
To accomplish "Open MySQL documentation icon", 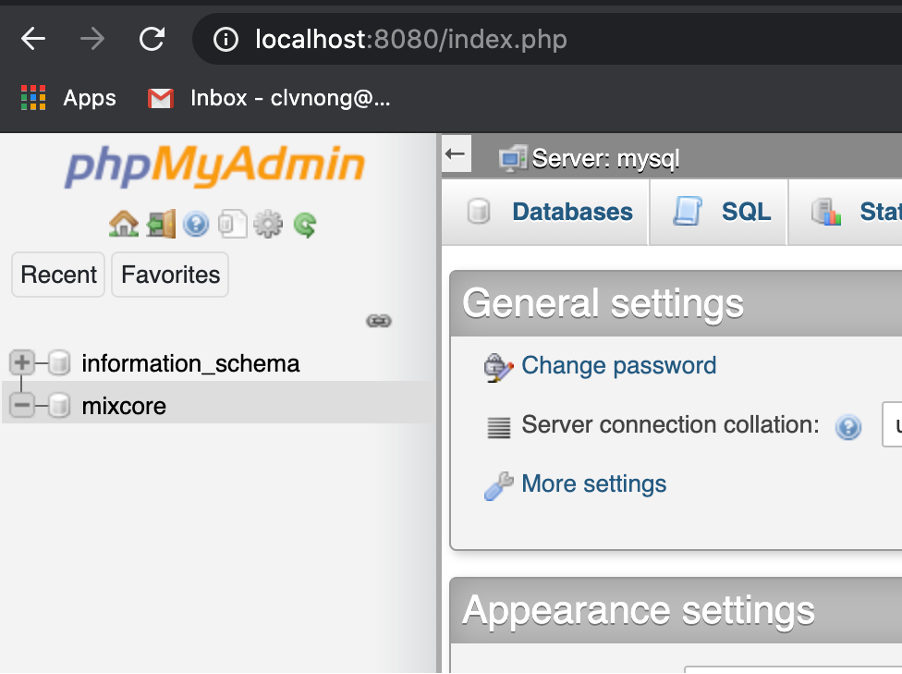I will [232, 224].
